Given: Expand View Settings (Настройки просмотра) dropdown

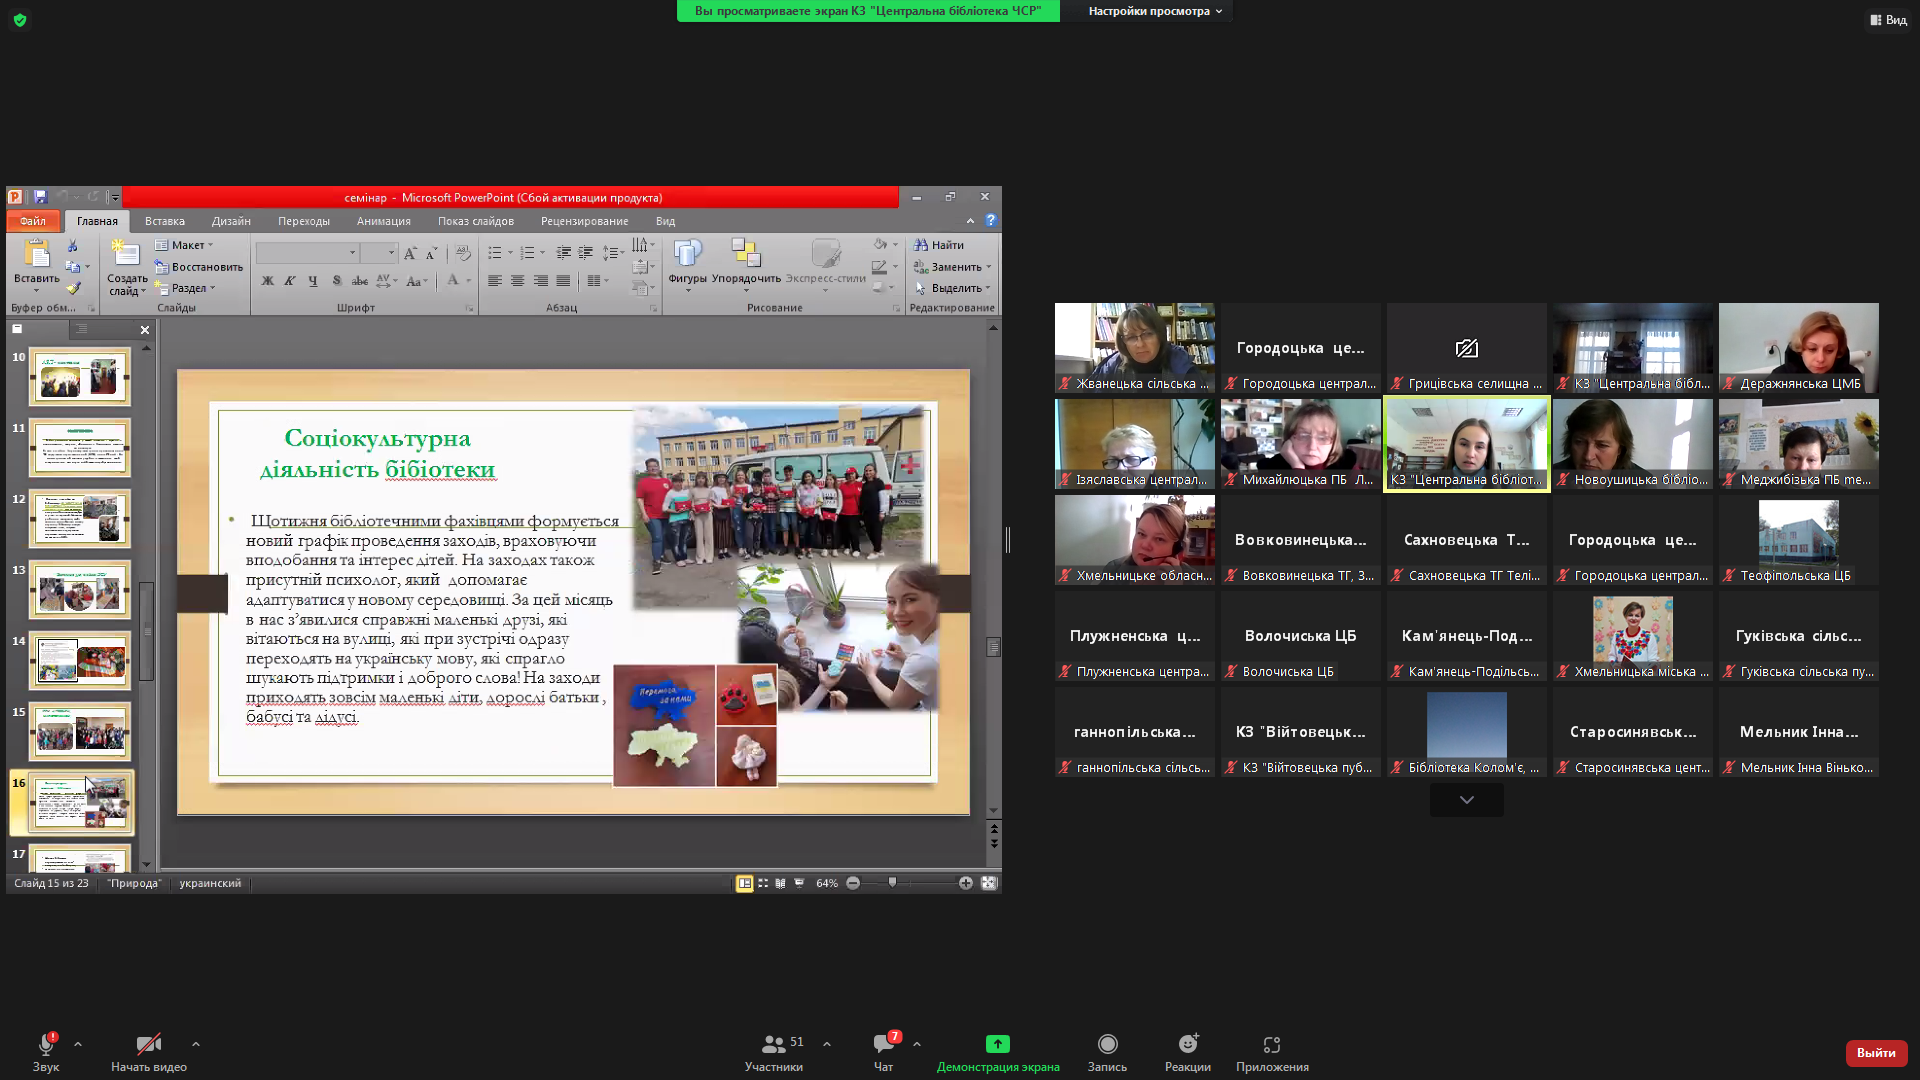Looking at the screenshot, I should click(x=1154, y=11).
